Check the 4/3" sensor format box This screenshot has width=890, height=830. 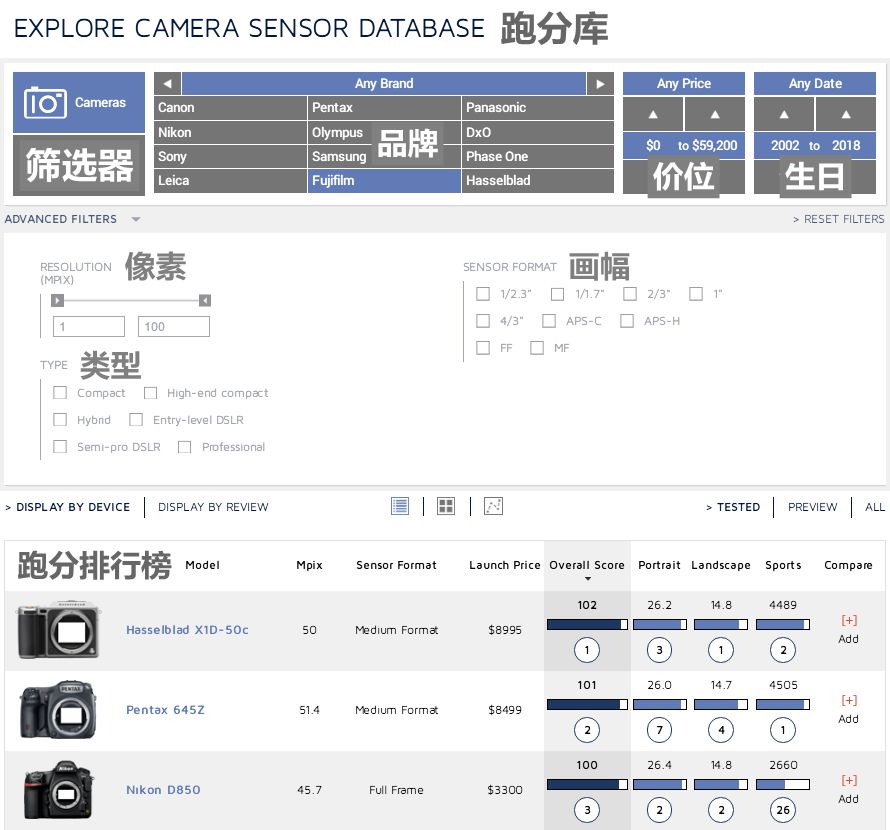click(483, 321)
